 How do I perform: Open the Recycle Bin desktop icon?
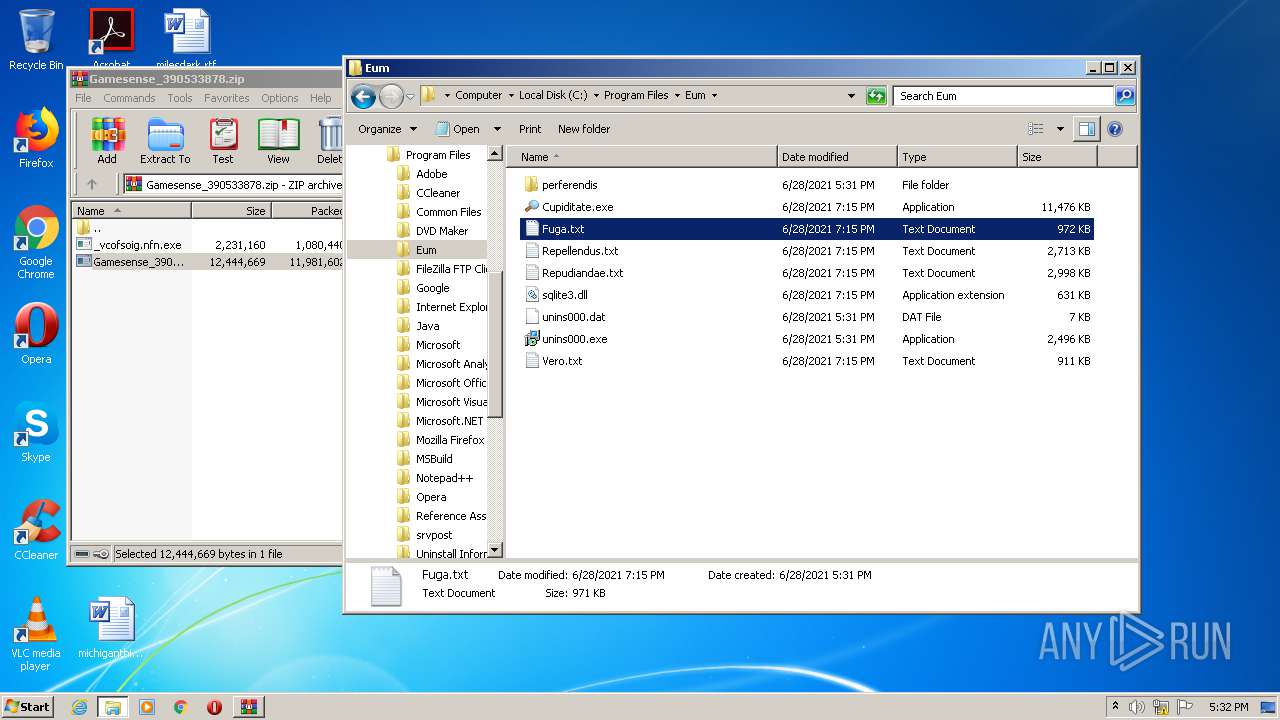point(36,40)
